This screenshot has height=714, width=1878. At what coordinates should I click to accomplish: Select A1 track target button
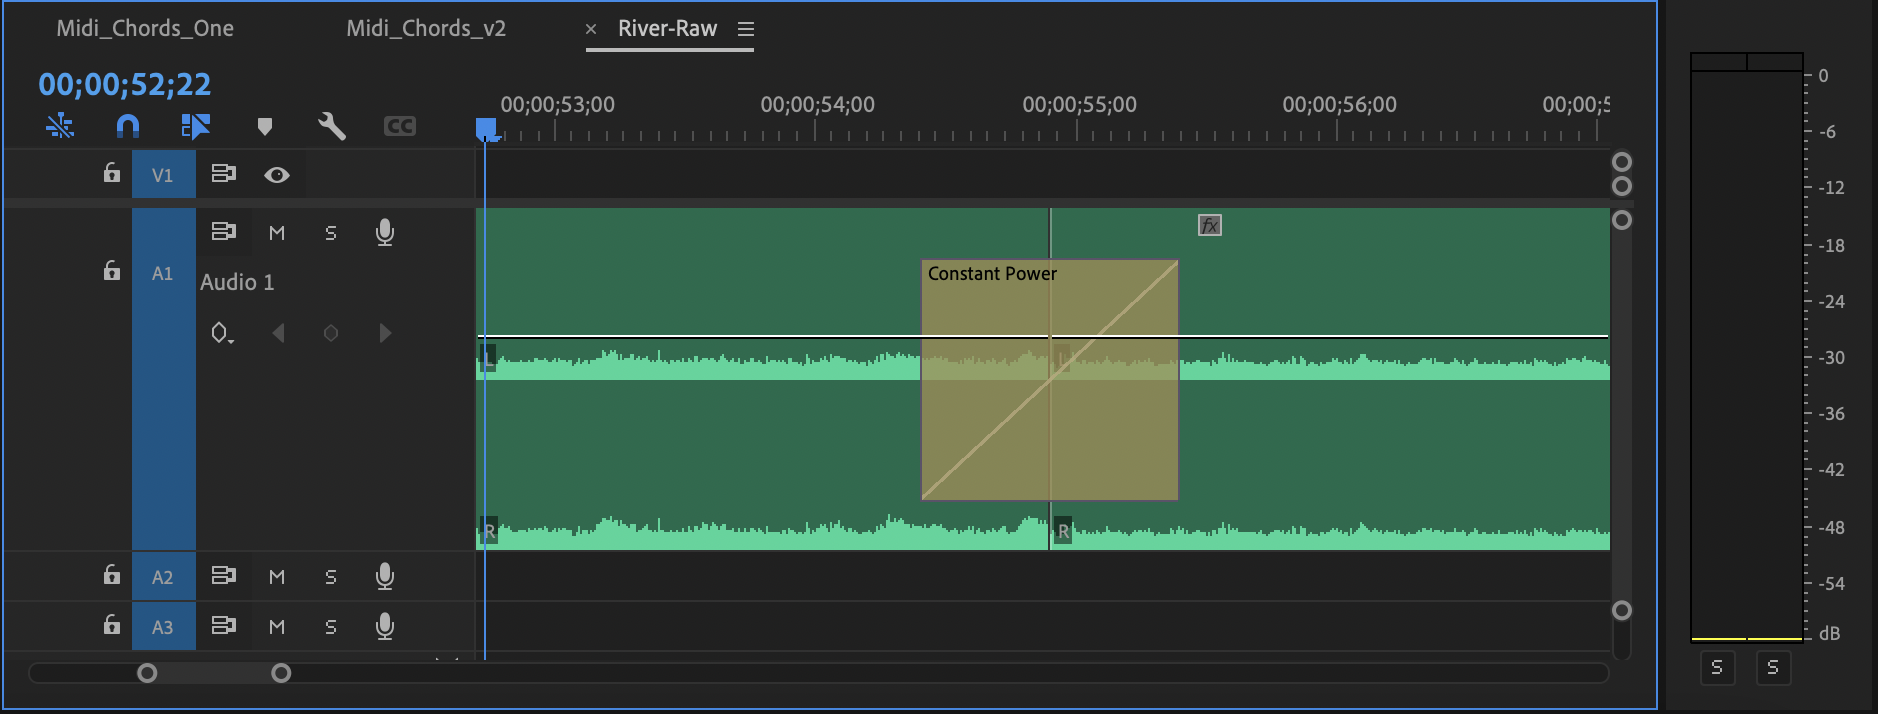(x=163, y=378)
